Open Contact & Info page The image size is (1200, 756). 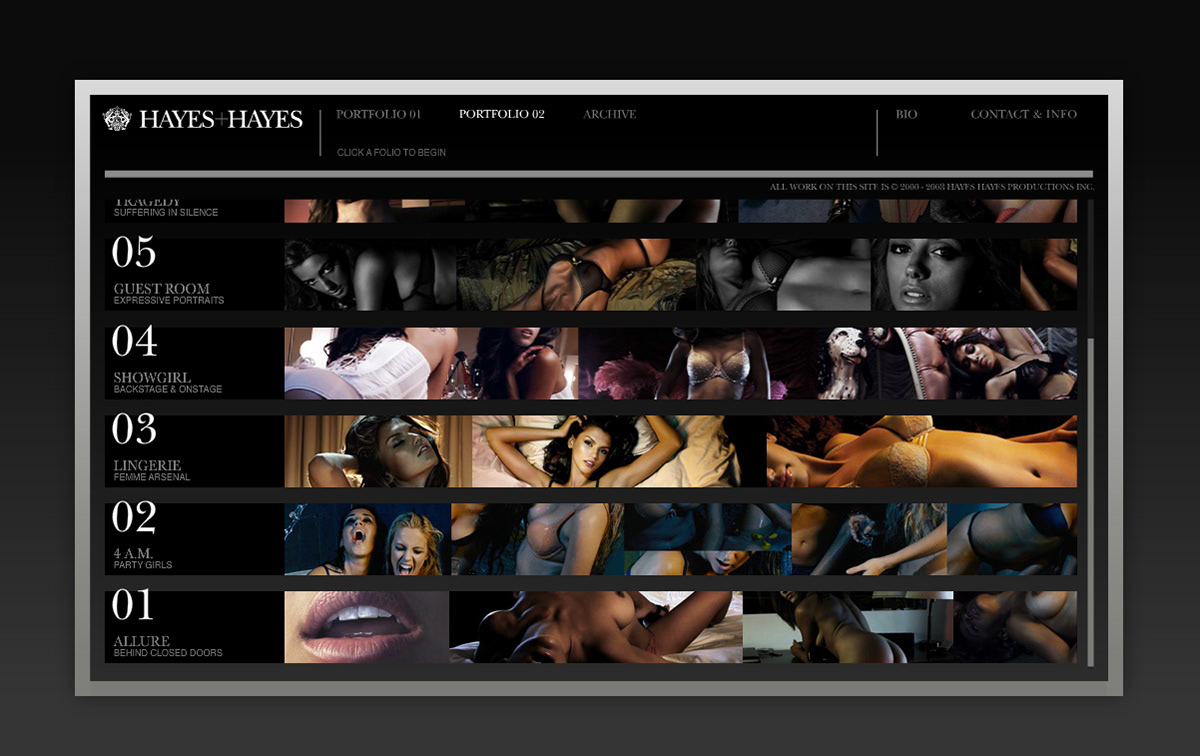tap(1024, 114)
